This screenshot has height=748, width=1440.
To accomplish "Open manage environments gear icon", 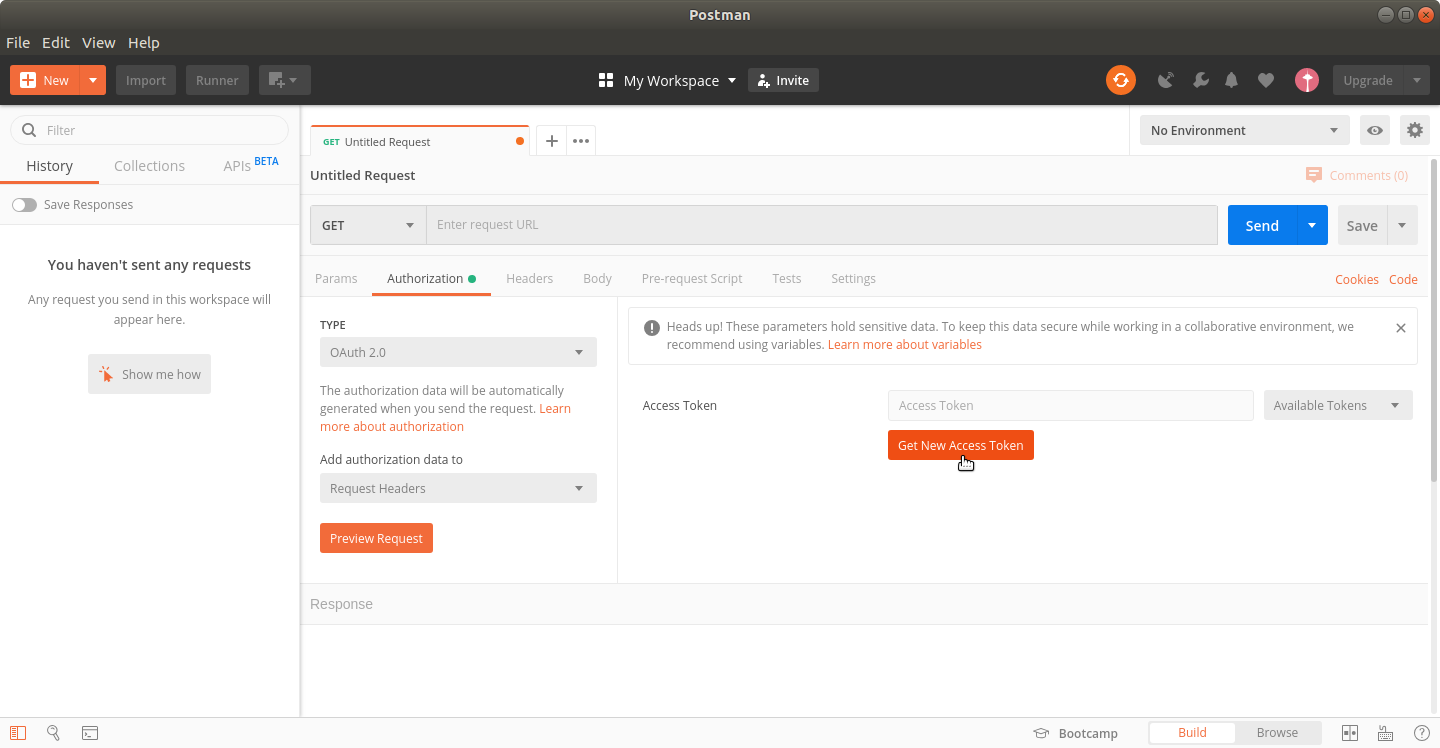I will click(x=1413, y=130).
